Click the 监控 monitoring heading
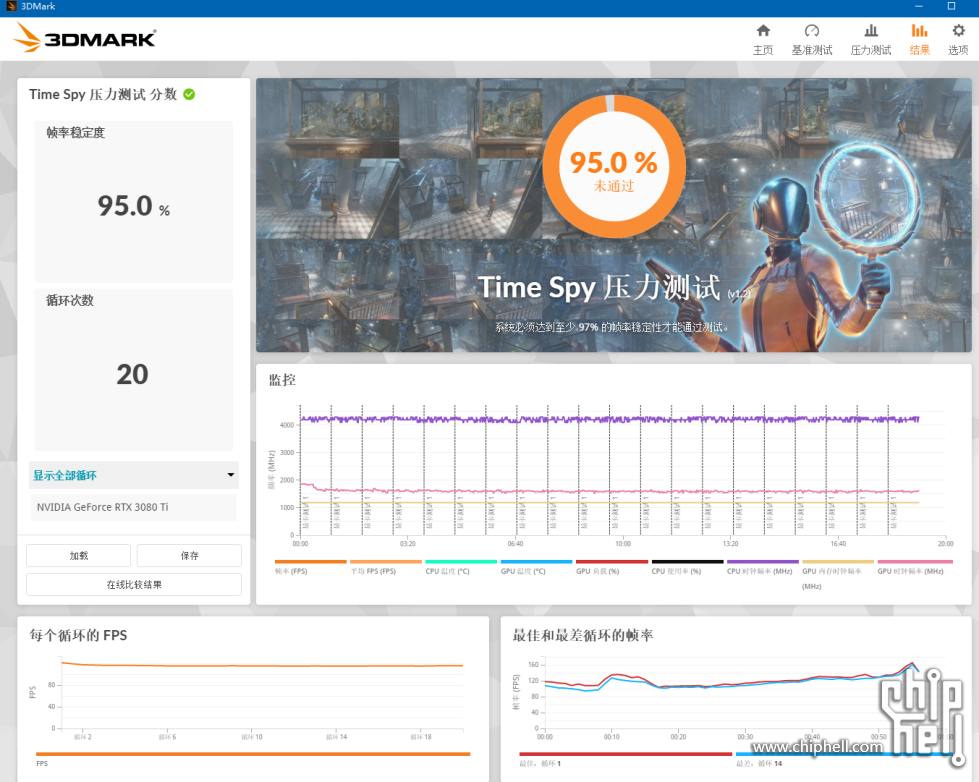The height and width of the screenshot is (782, 979). click(x=282, y=380)
